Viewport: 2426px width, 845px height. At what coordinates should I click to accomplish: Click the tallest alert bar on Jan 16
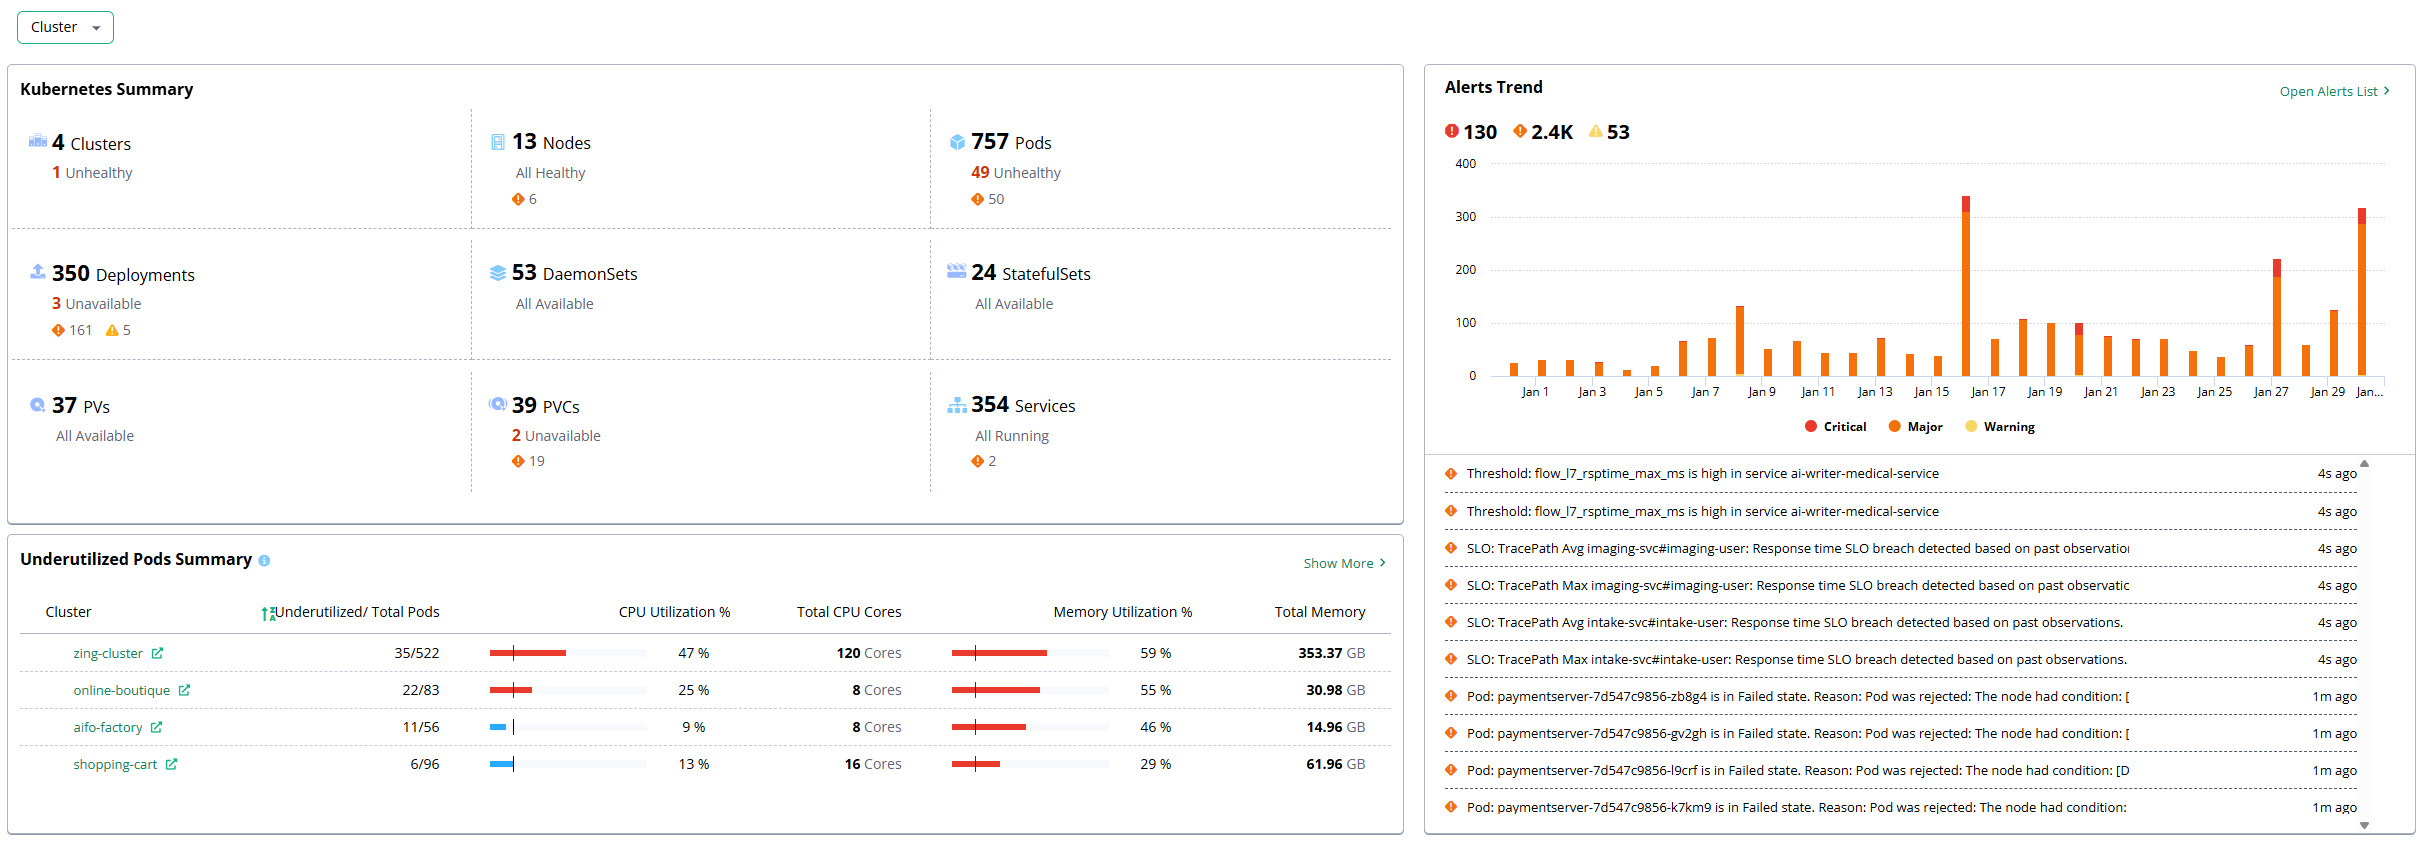1965,290
